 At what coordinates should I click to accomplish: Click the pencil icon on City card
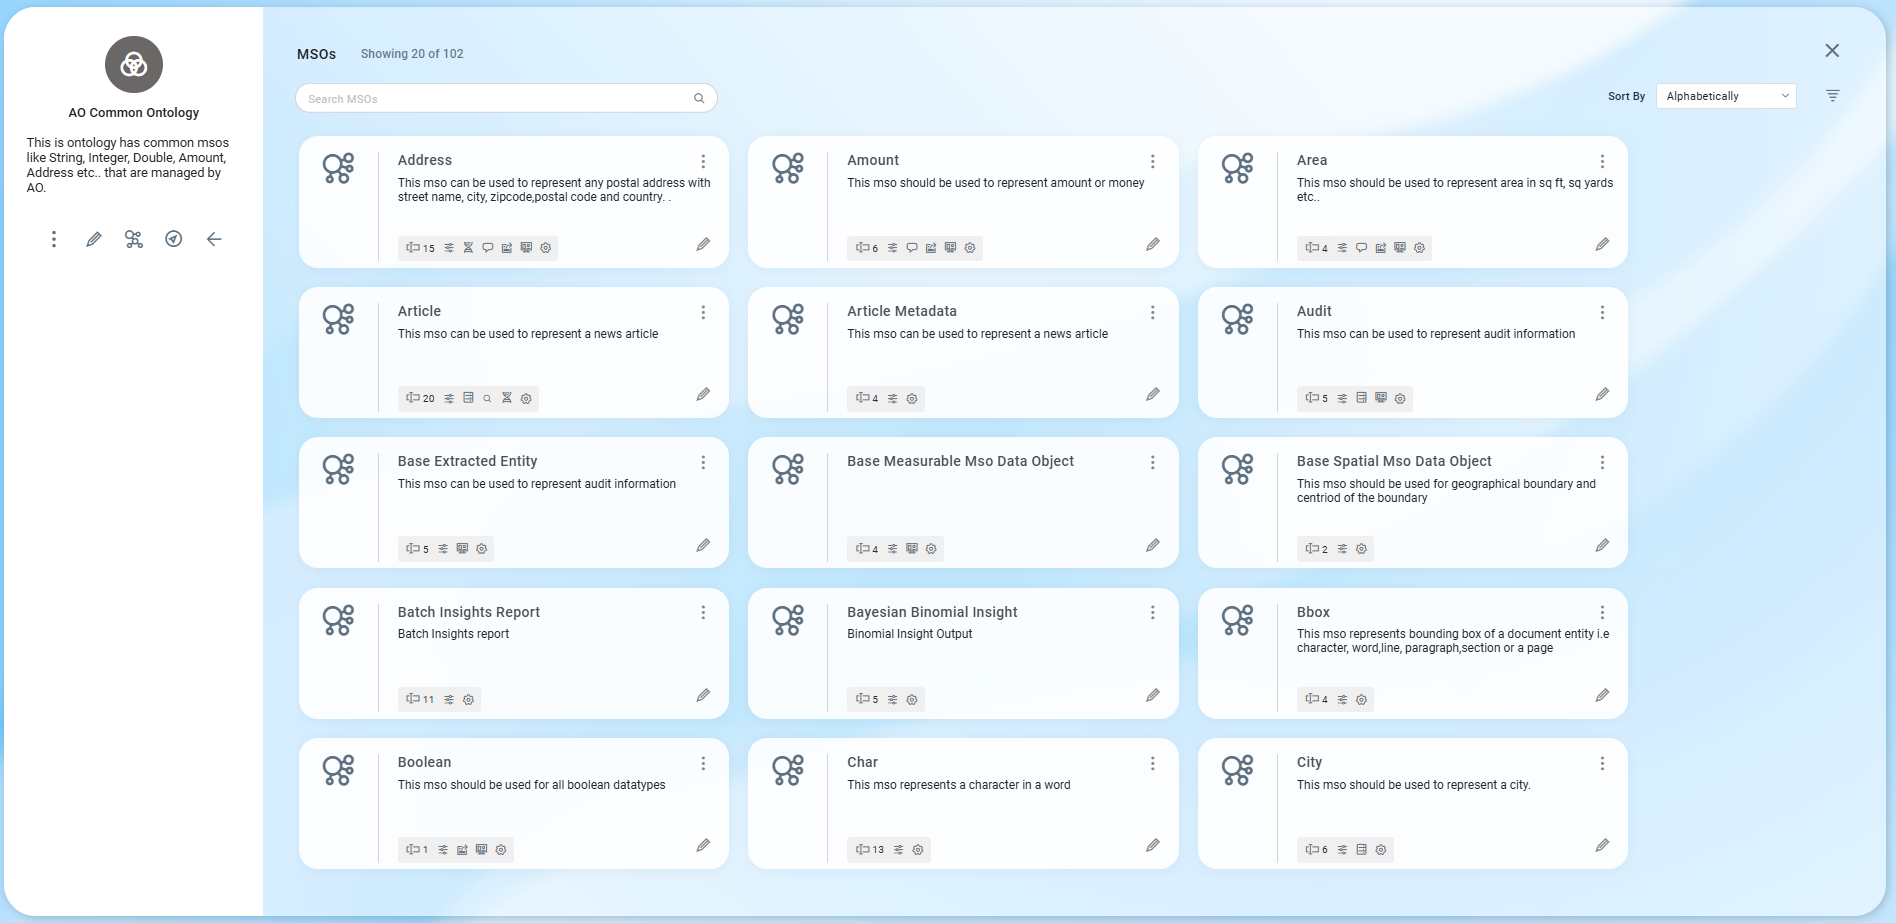click(x=1602, y=846)
